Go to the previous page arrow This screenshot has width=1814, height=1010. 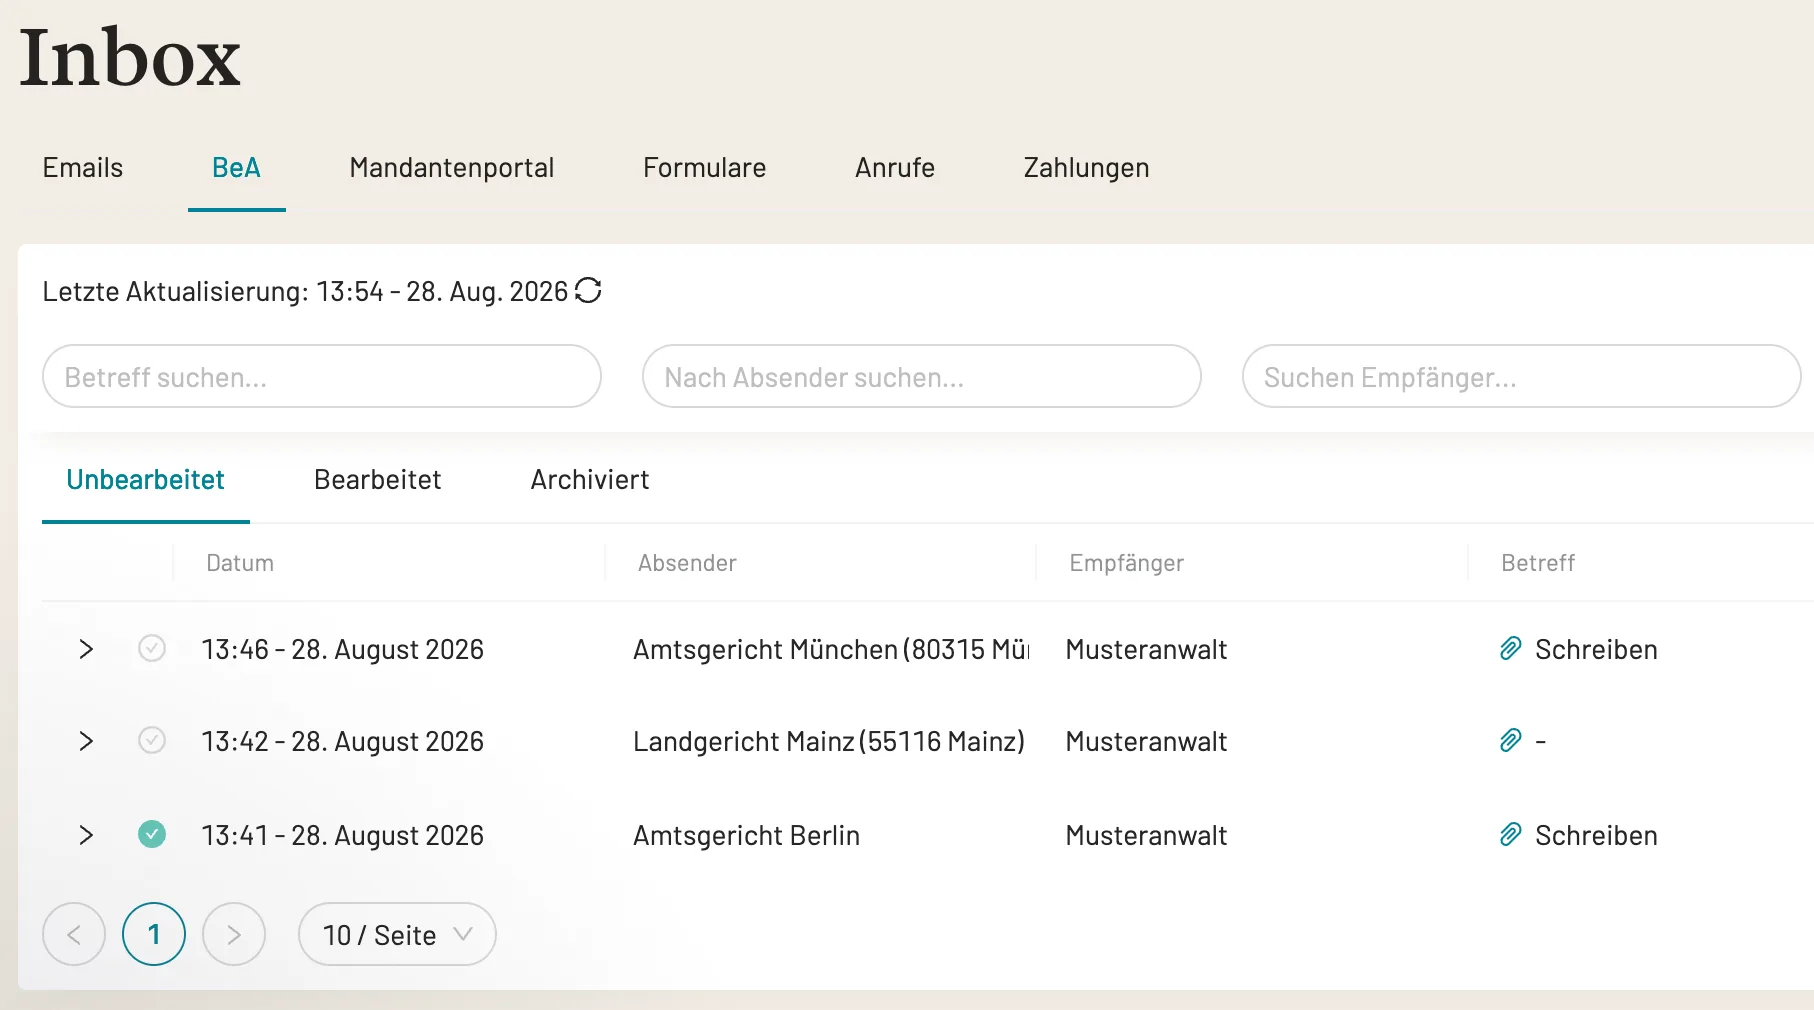pyautogui.click(x=74, y=934)
